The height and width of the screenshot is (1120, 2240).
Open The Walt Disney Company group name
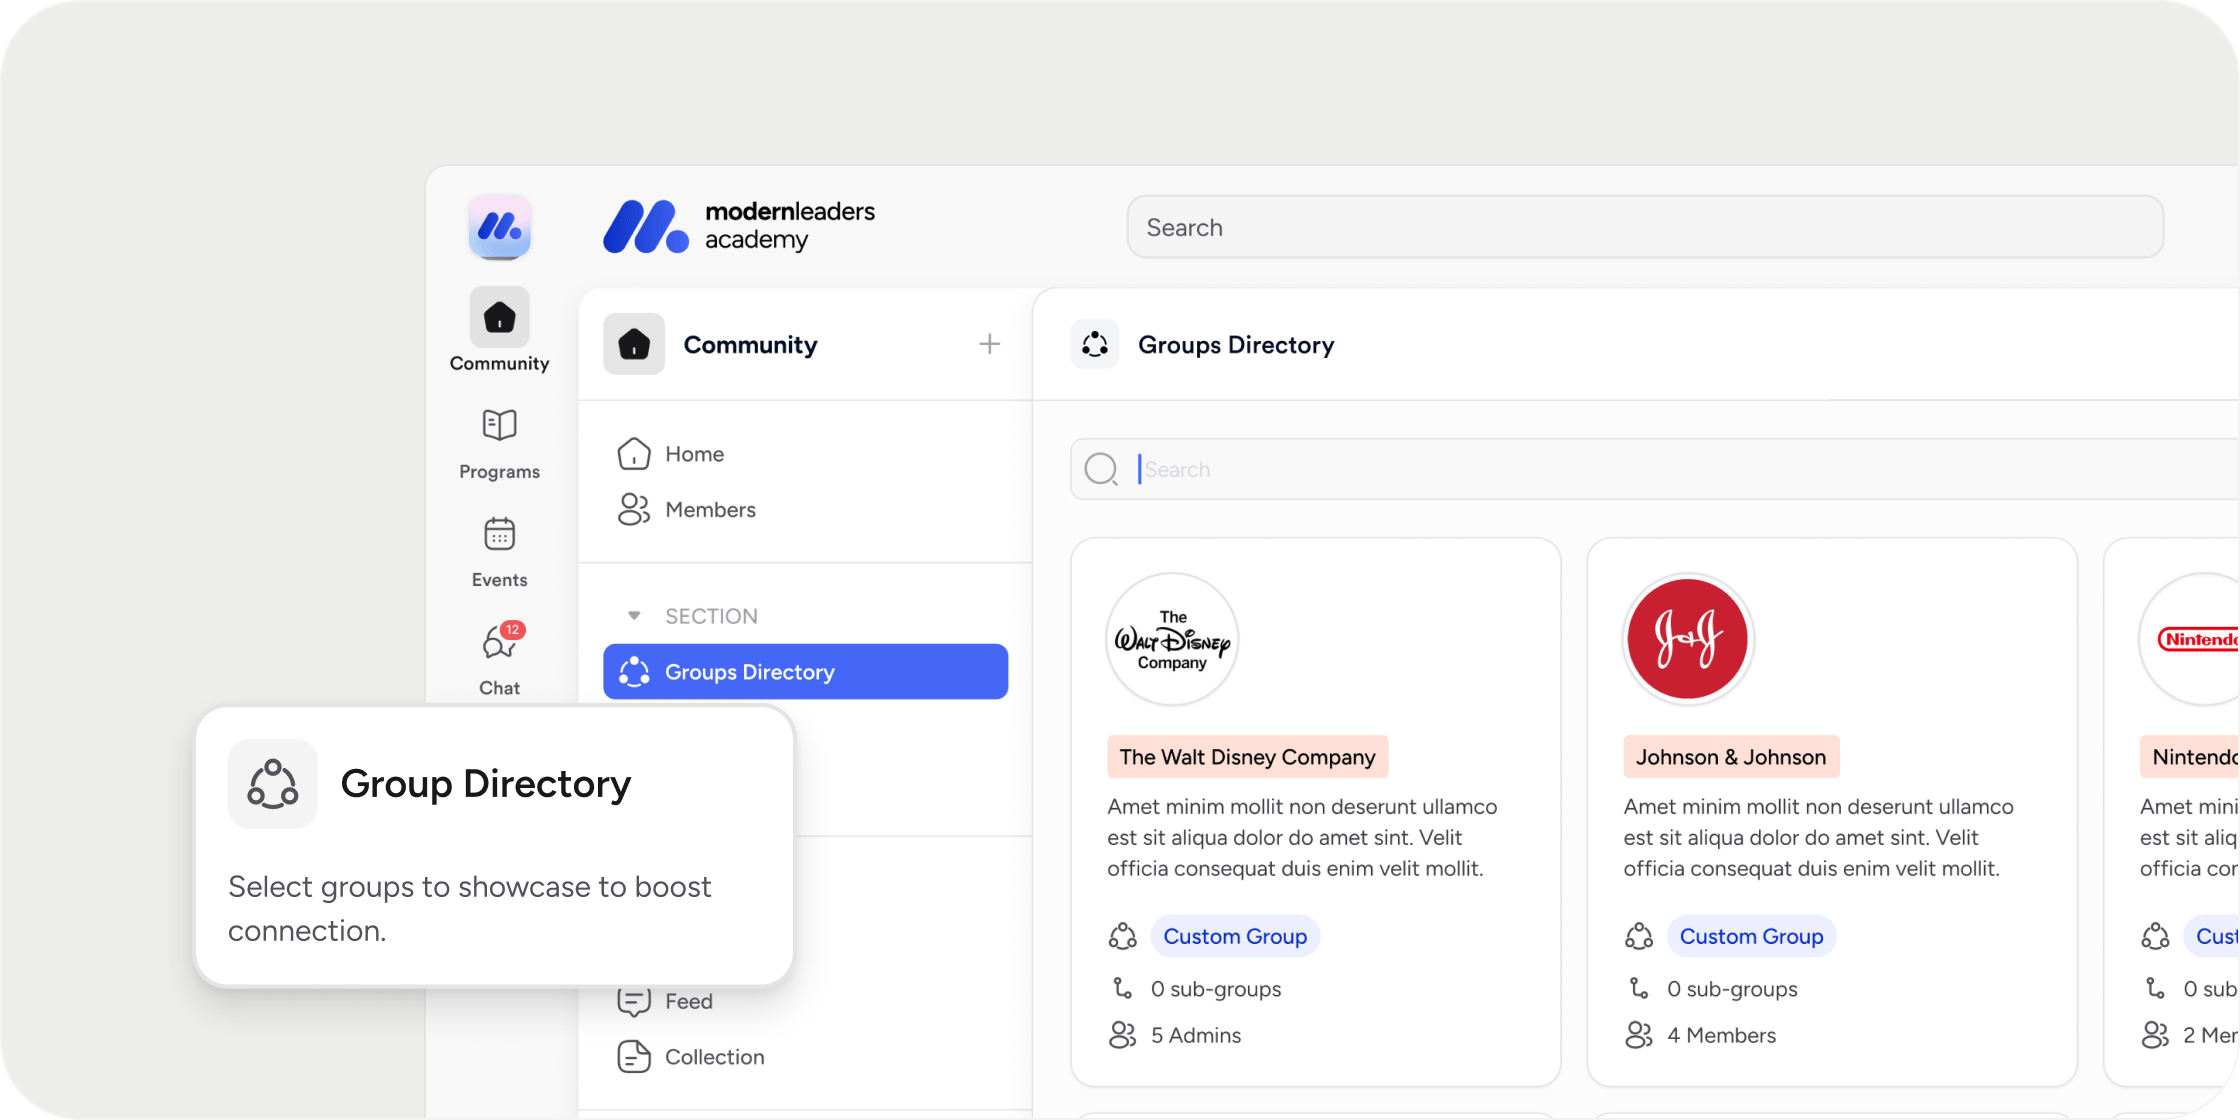pos(1247,757)
